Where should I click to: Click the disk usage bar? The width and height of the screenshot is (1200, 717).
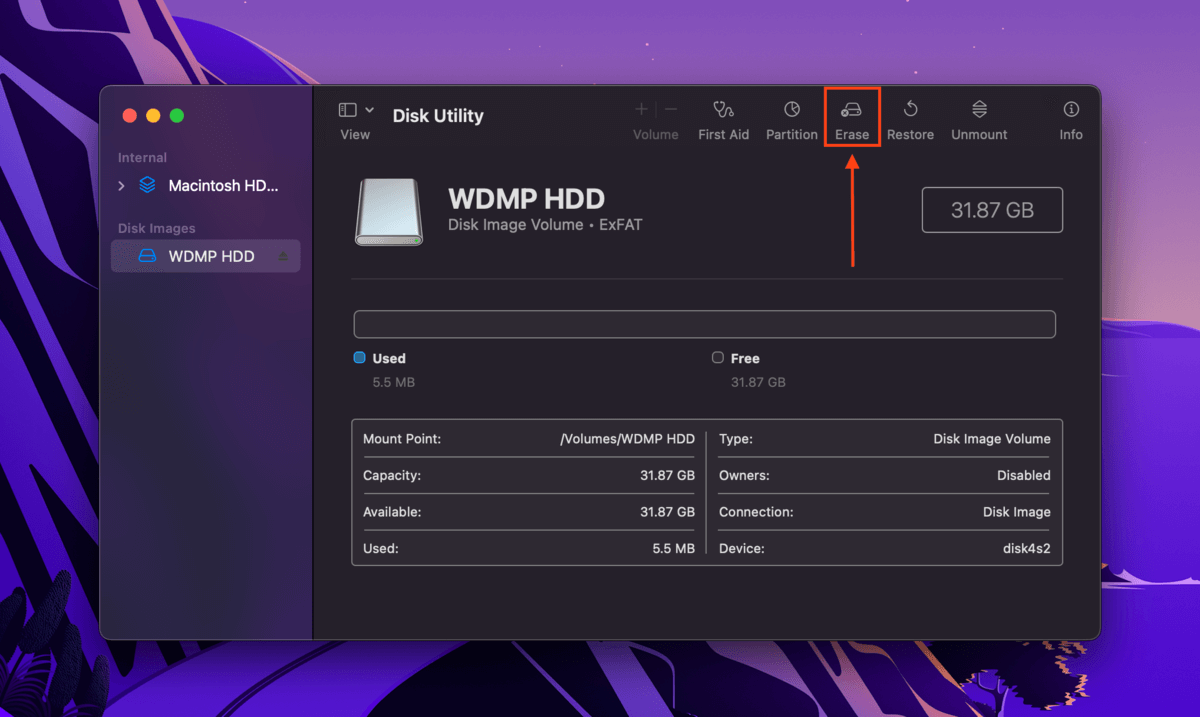point(705,324)
